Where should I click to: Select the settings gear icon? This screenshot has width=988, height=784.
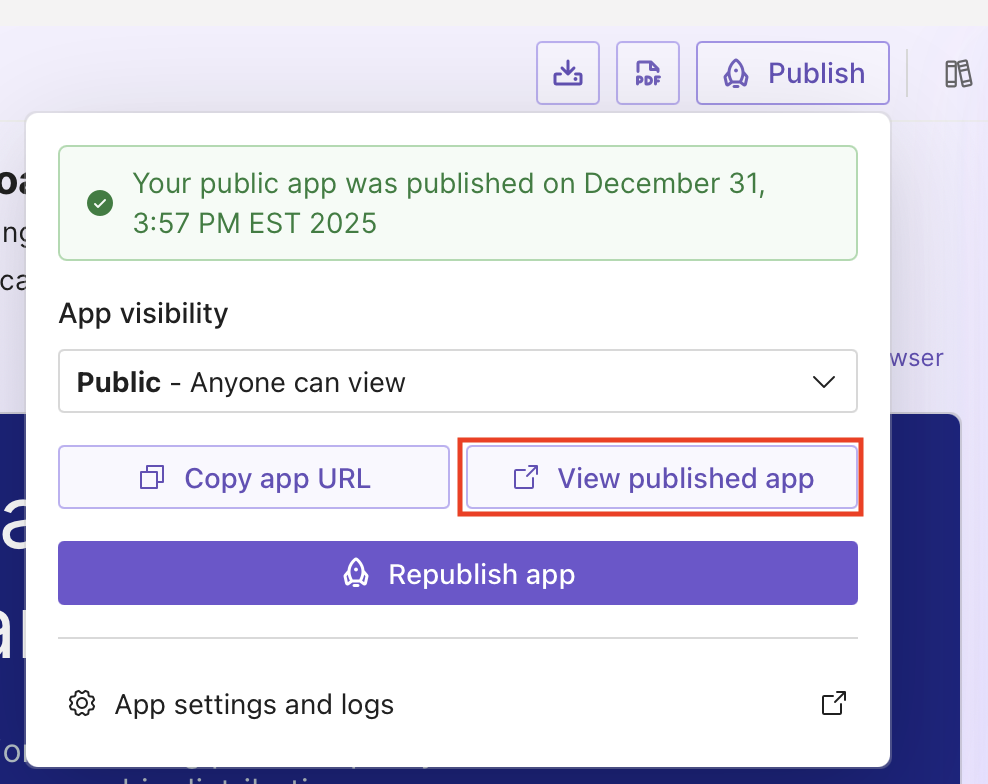[x=81, y=704]
